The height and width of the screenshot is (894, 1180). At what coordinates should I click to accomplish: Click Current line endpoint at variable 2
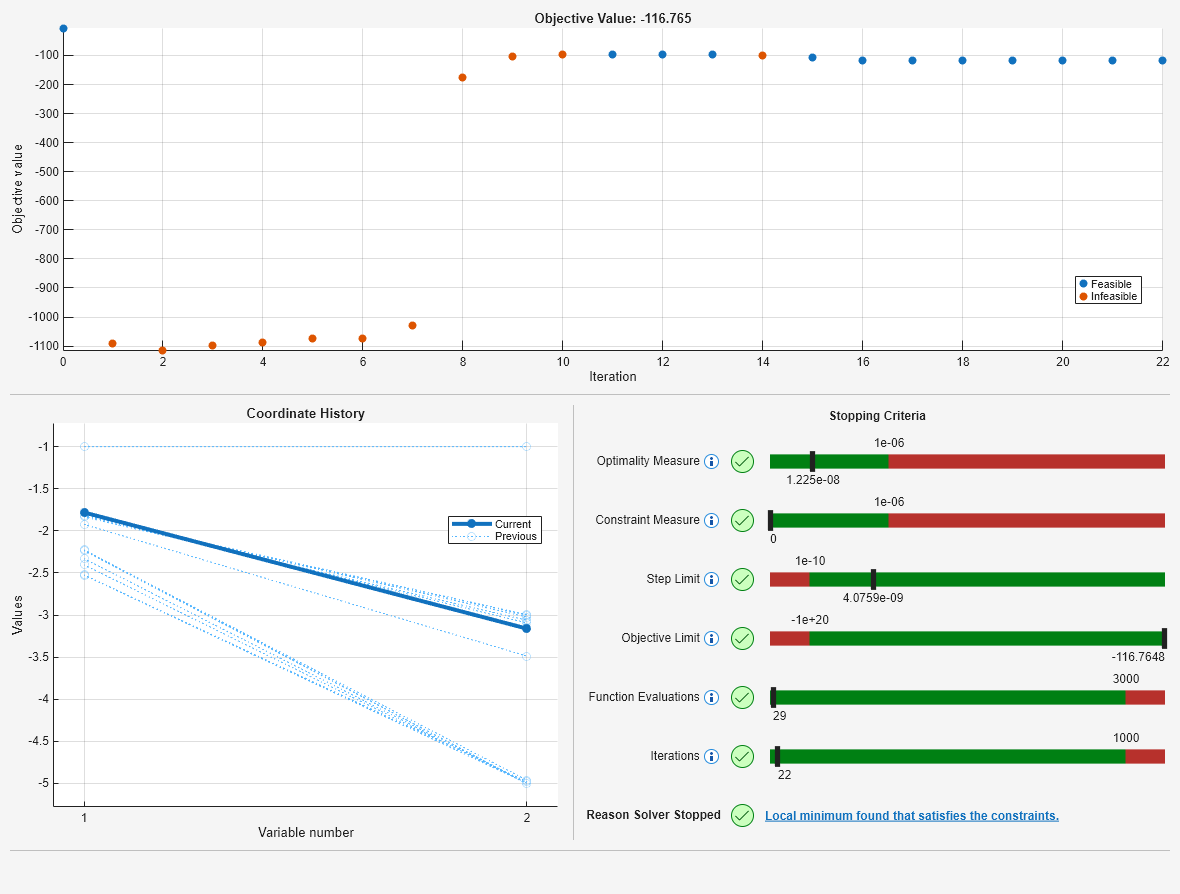(526, 628)
